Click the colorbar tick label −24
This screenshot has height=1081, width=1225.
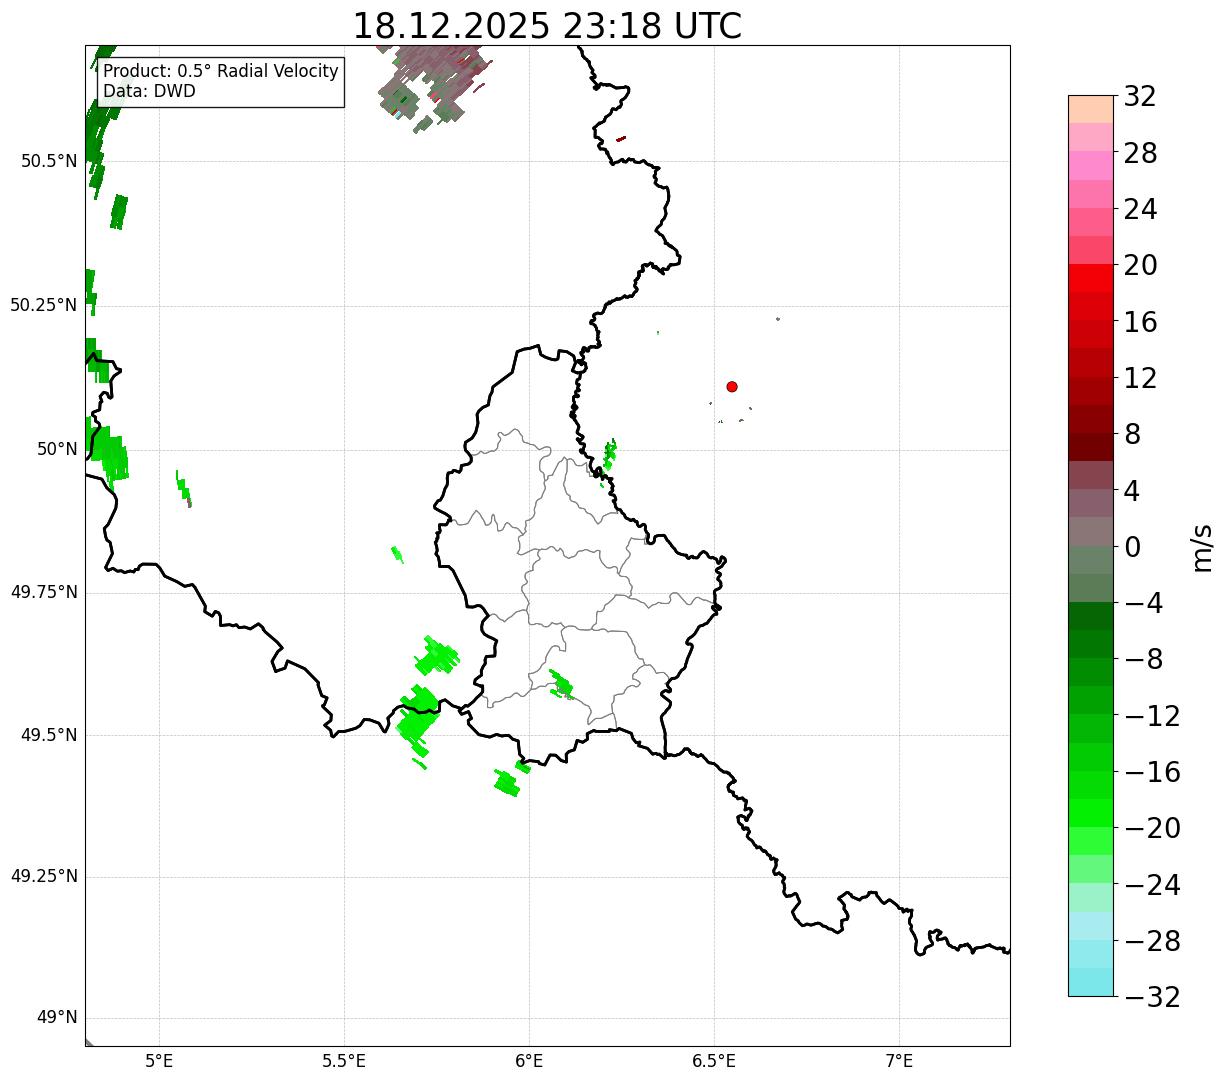(x=1152, y=885)
